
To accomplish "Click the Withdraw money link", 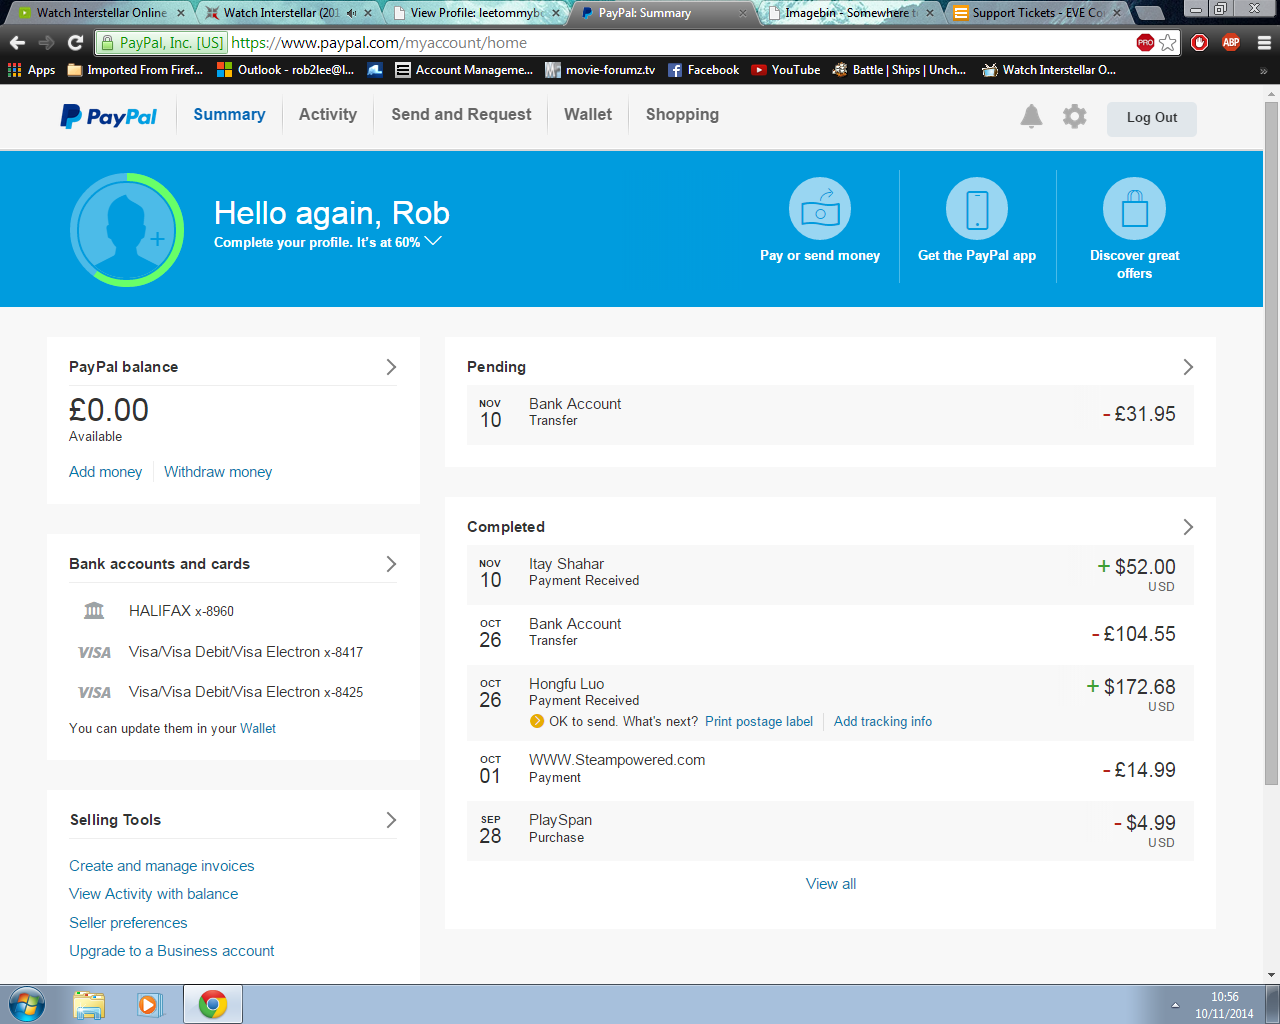I will tap(218, 472).
